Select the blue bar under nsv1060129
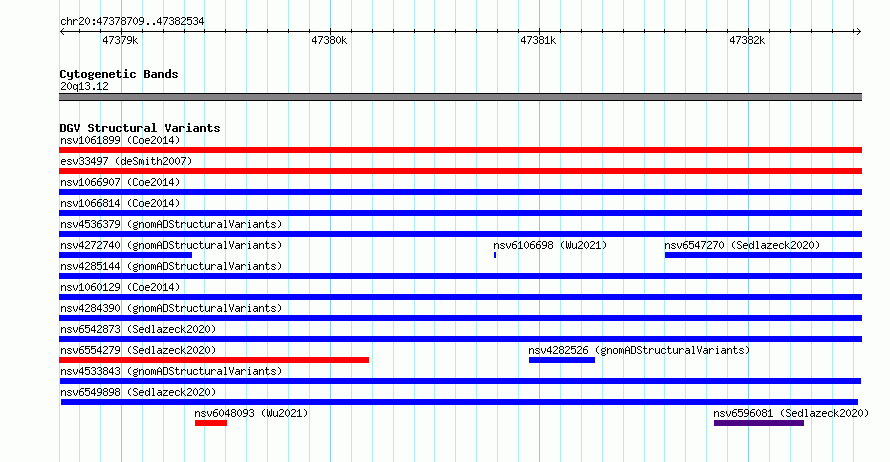Viewport: 890px width, 462px height. click(460, 297)
